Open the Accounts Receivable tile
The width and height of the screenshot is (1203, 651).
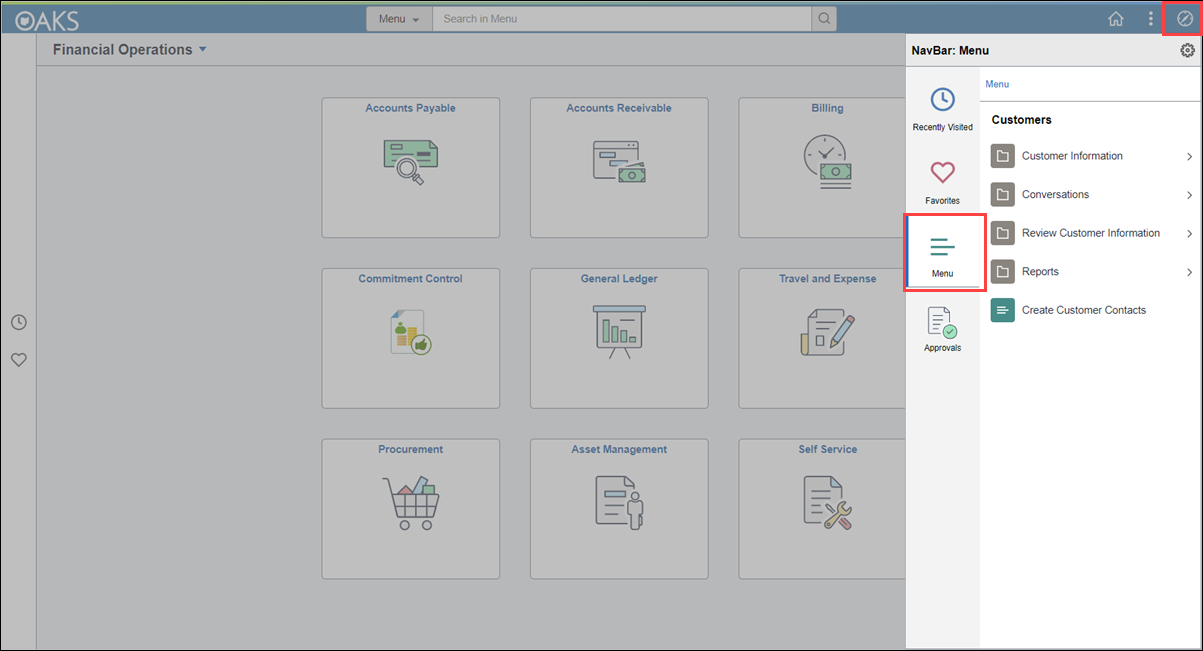[x=619, y=168]
